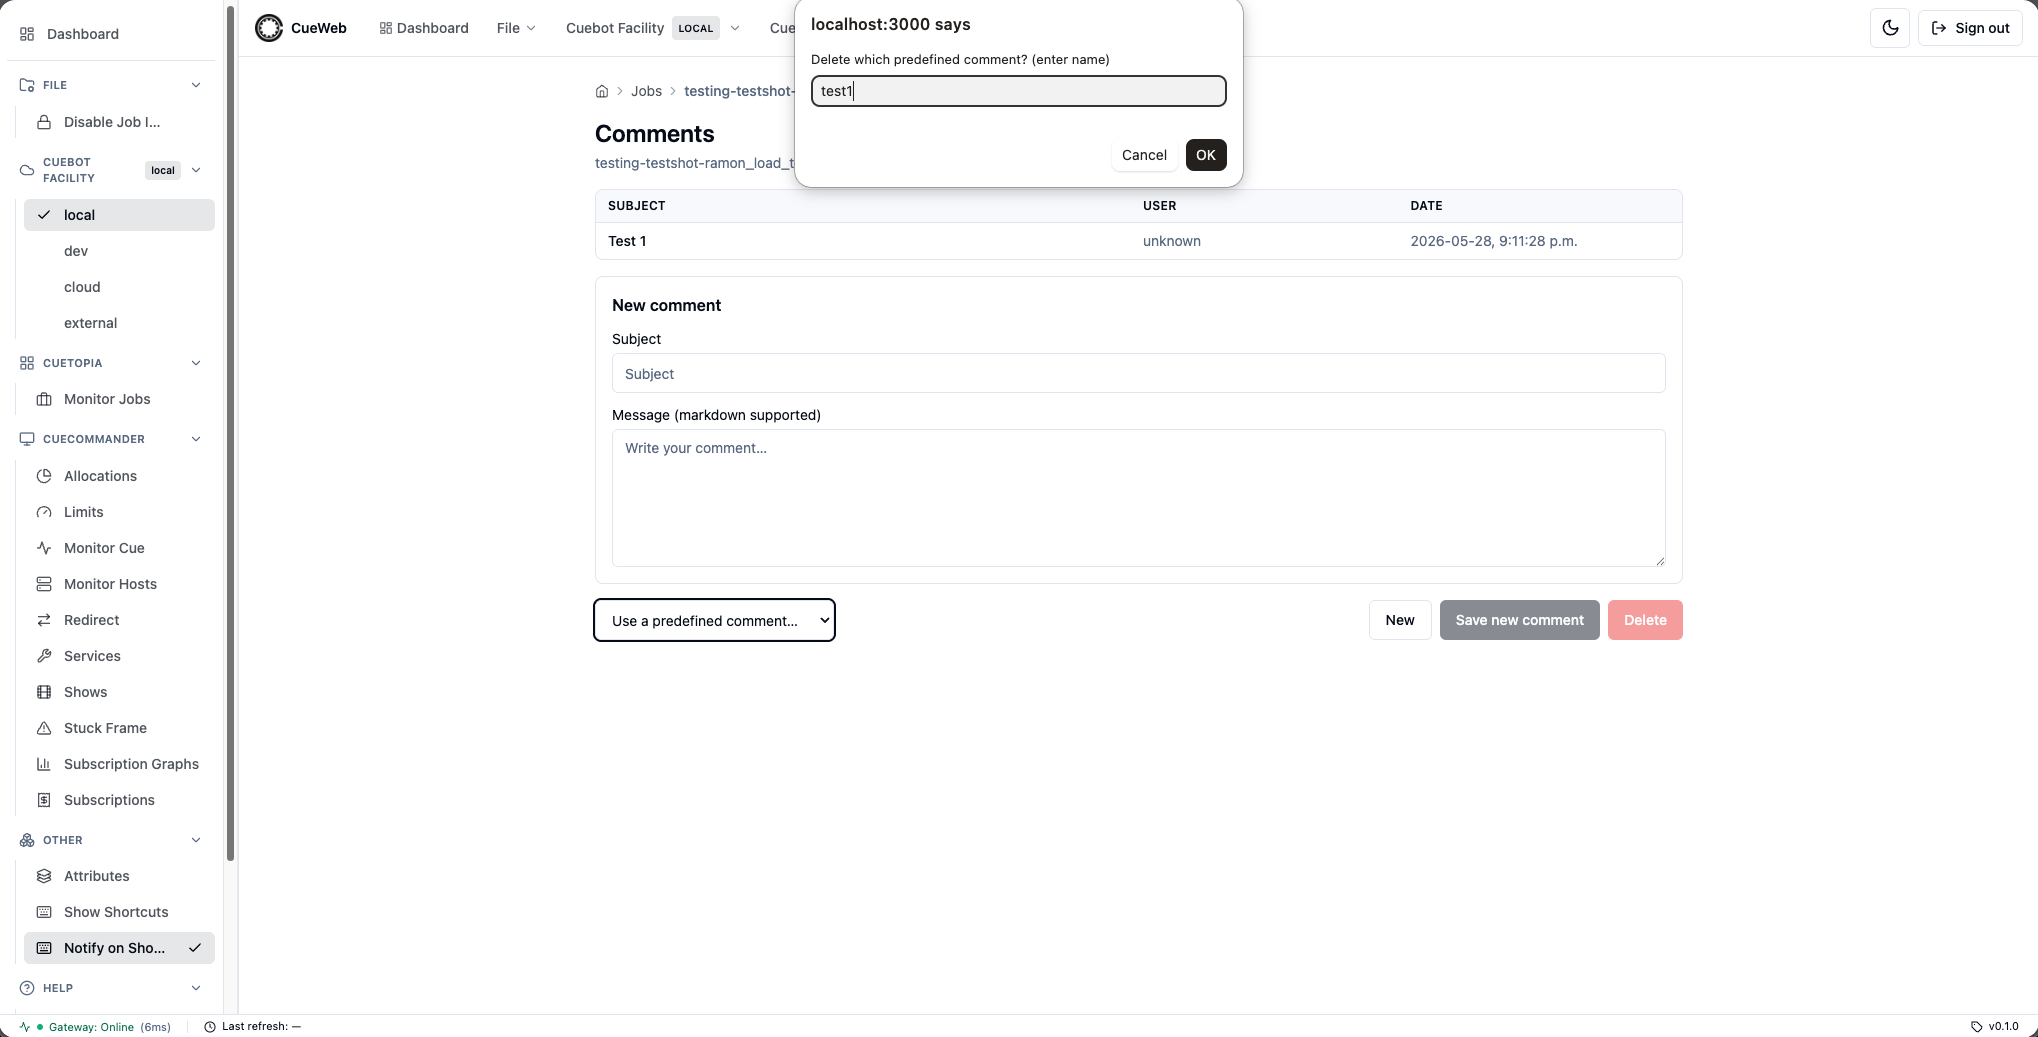Click the Redirect arrows icon

44,620
